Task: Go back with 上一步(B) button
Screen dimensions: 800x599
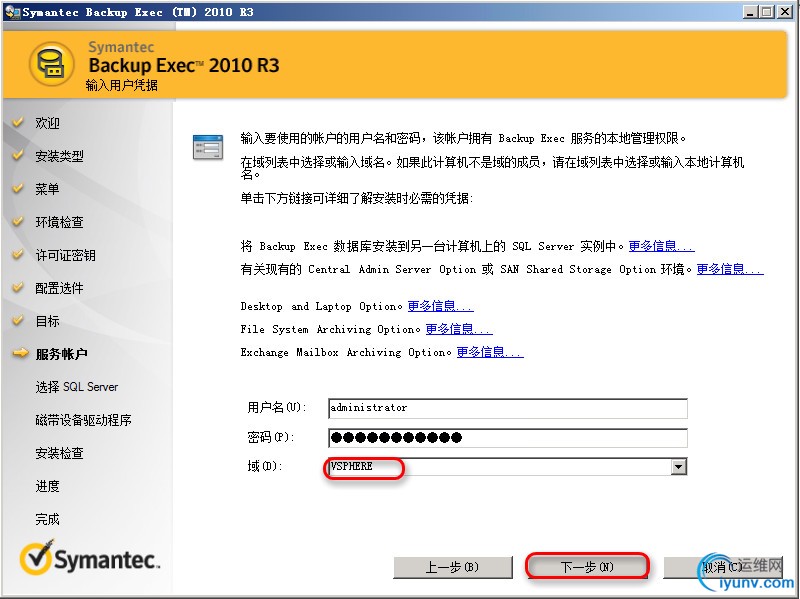Action: 453,567
